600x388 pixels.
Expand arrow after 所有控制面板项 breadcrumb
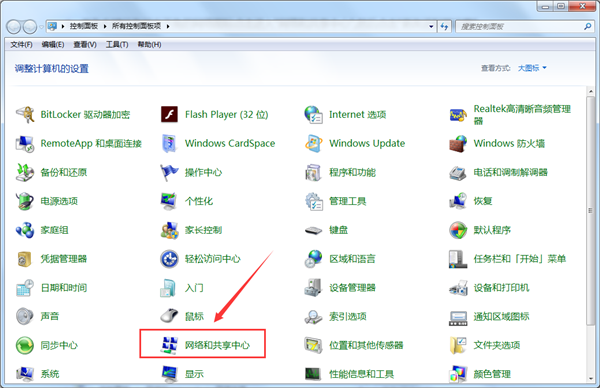coord(168,26)
